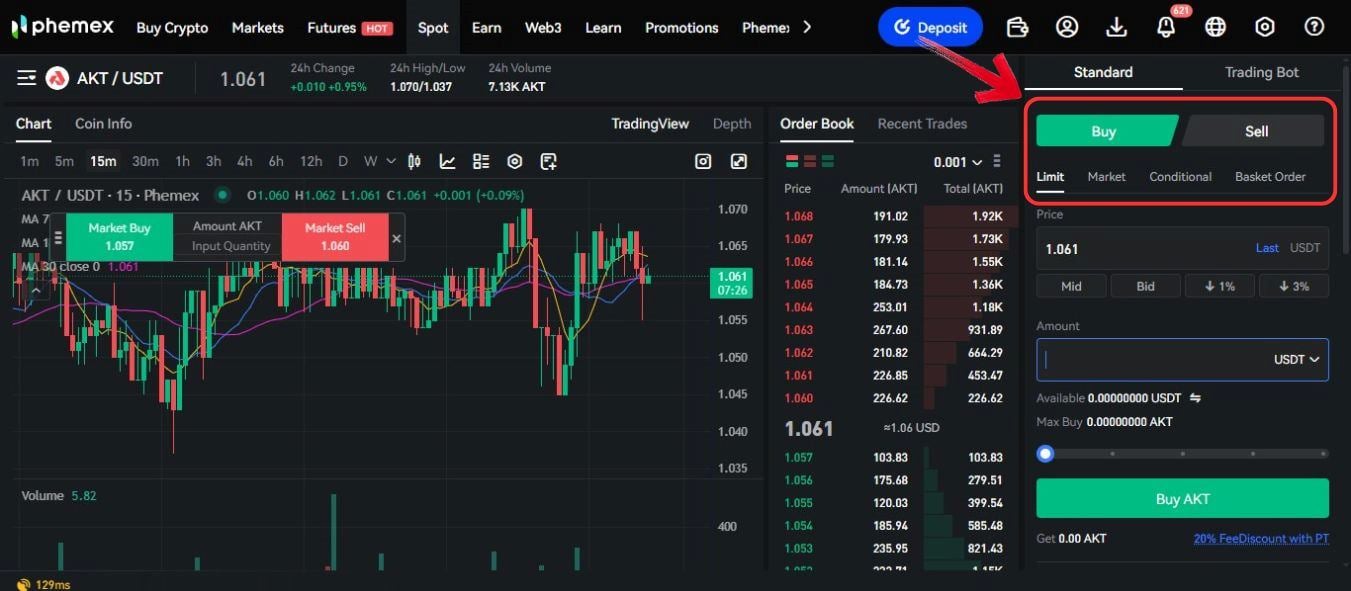Screen dimensions: 1351x591
Task: Show both bids and asks order book view
Action: 792,161
